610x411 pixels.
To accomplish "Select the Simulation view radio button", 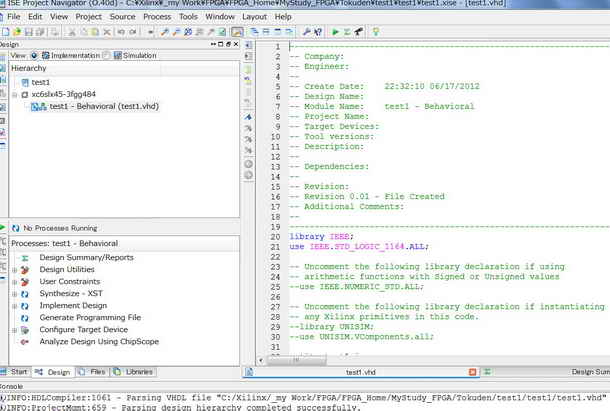I will point(106,56).
